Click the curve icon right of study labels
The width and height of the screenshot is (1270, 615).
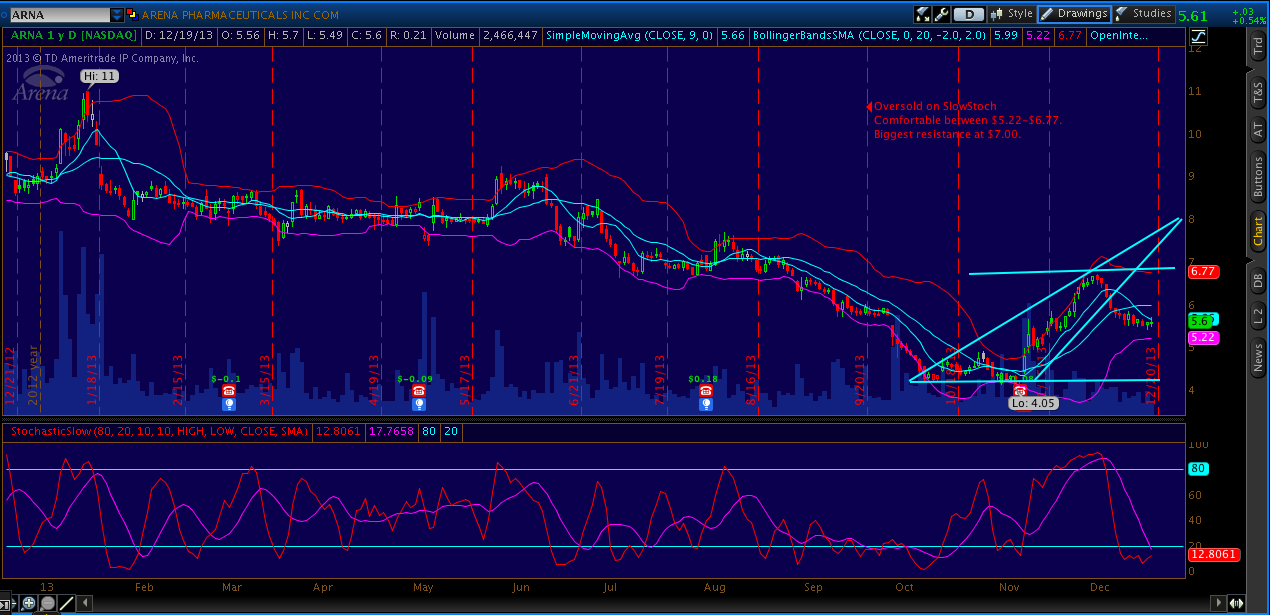[1199, 35]
